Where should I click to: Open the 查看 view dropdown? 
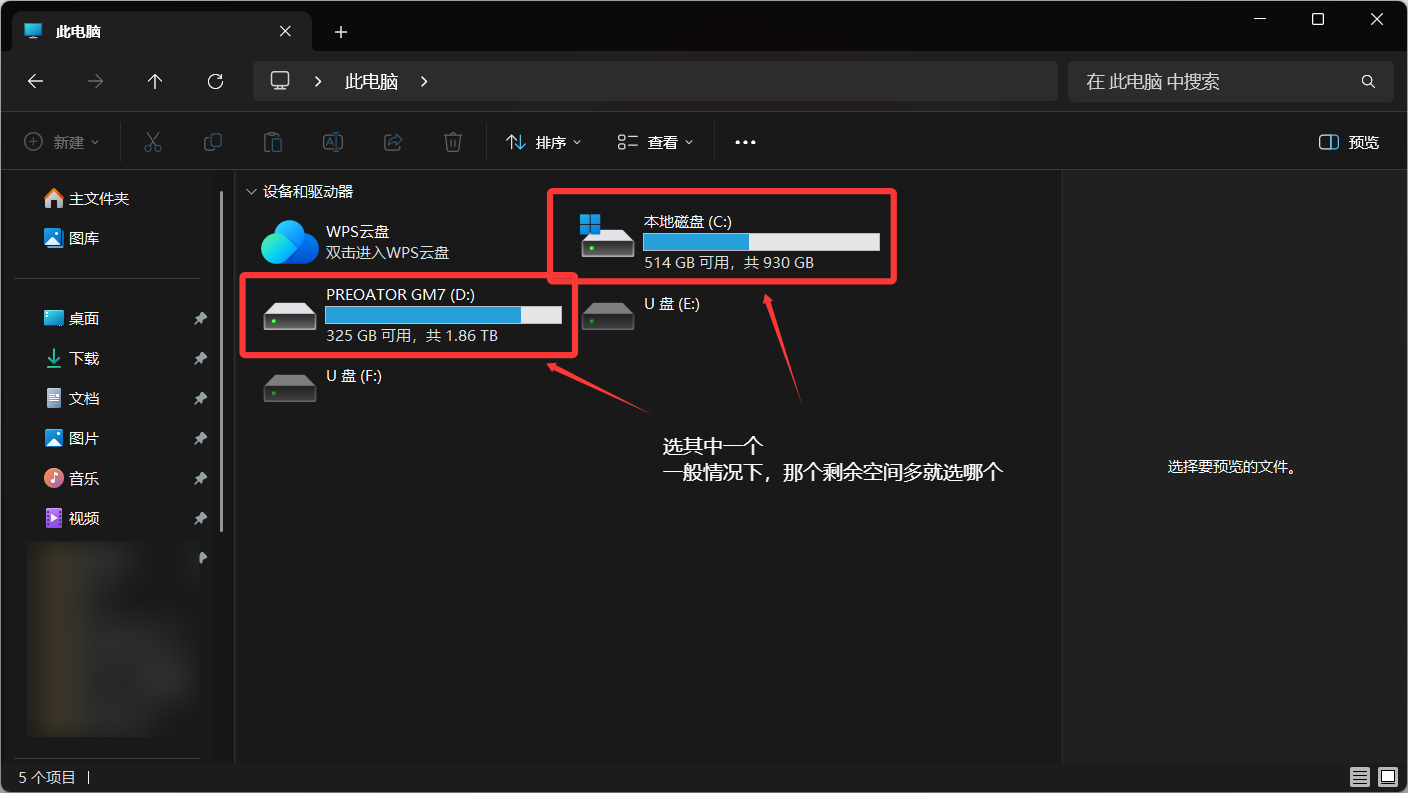(655, 142)
